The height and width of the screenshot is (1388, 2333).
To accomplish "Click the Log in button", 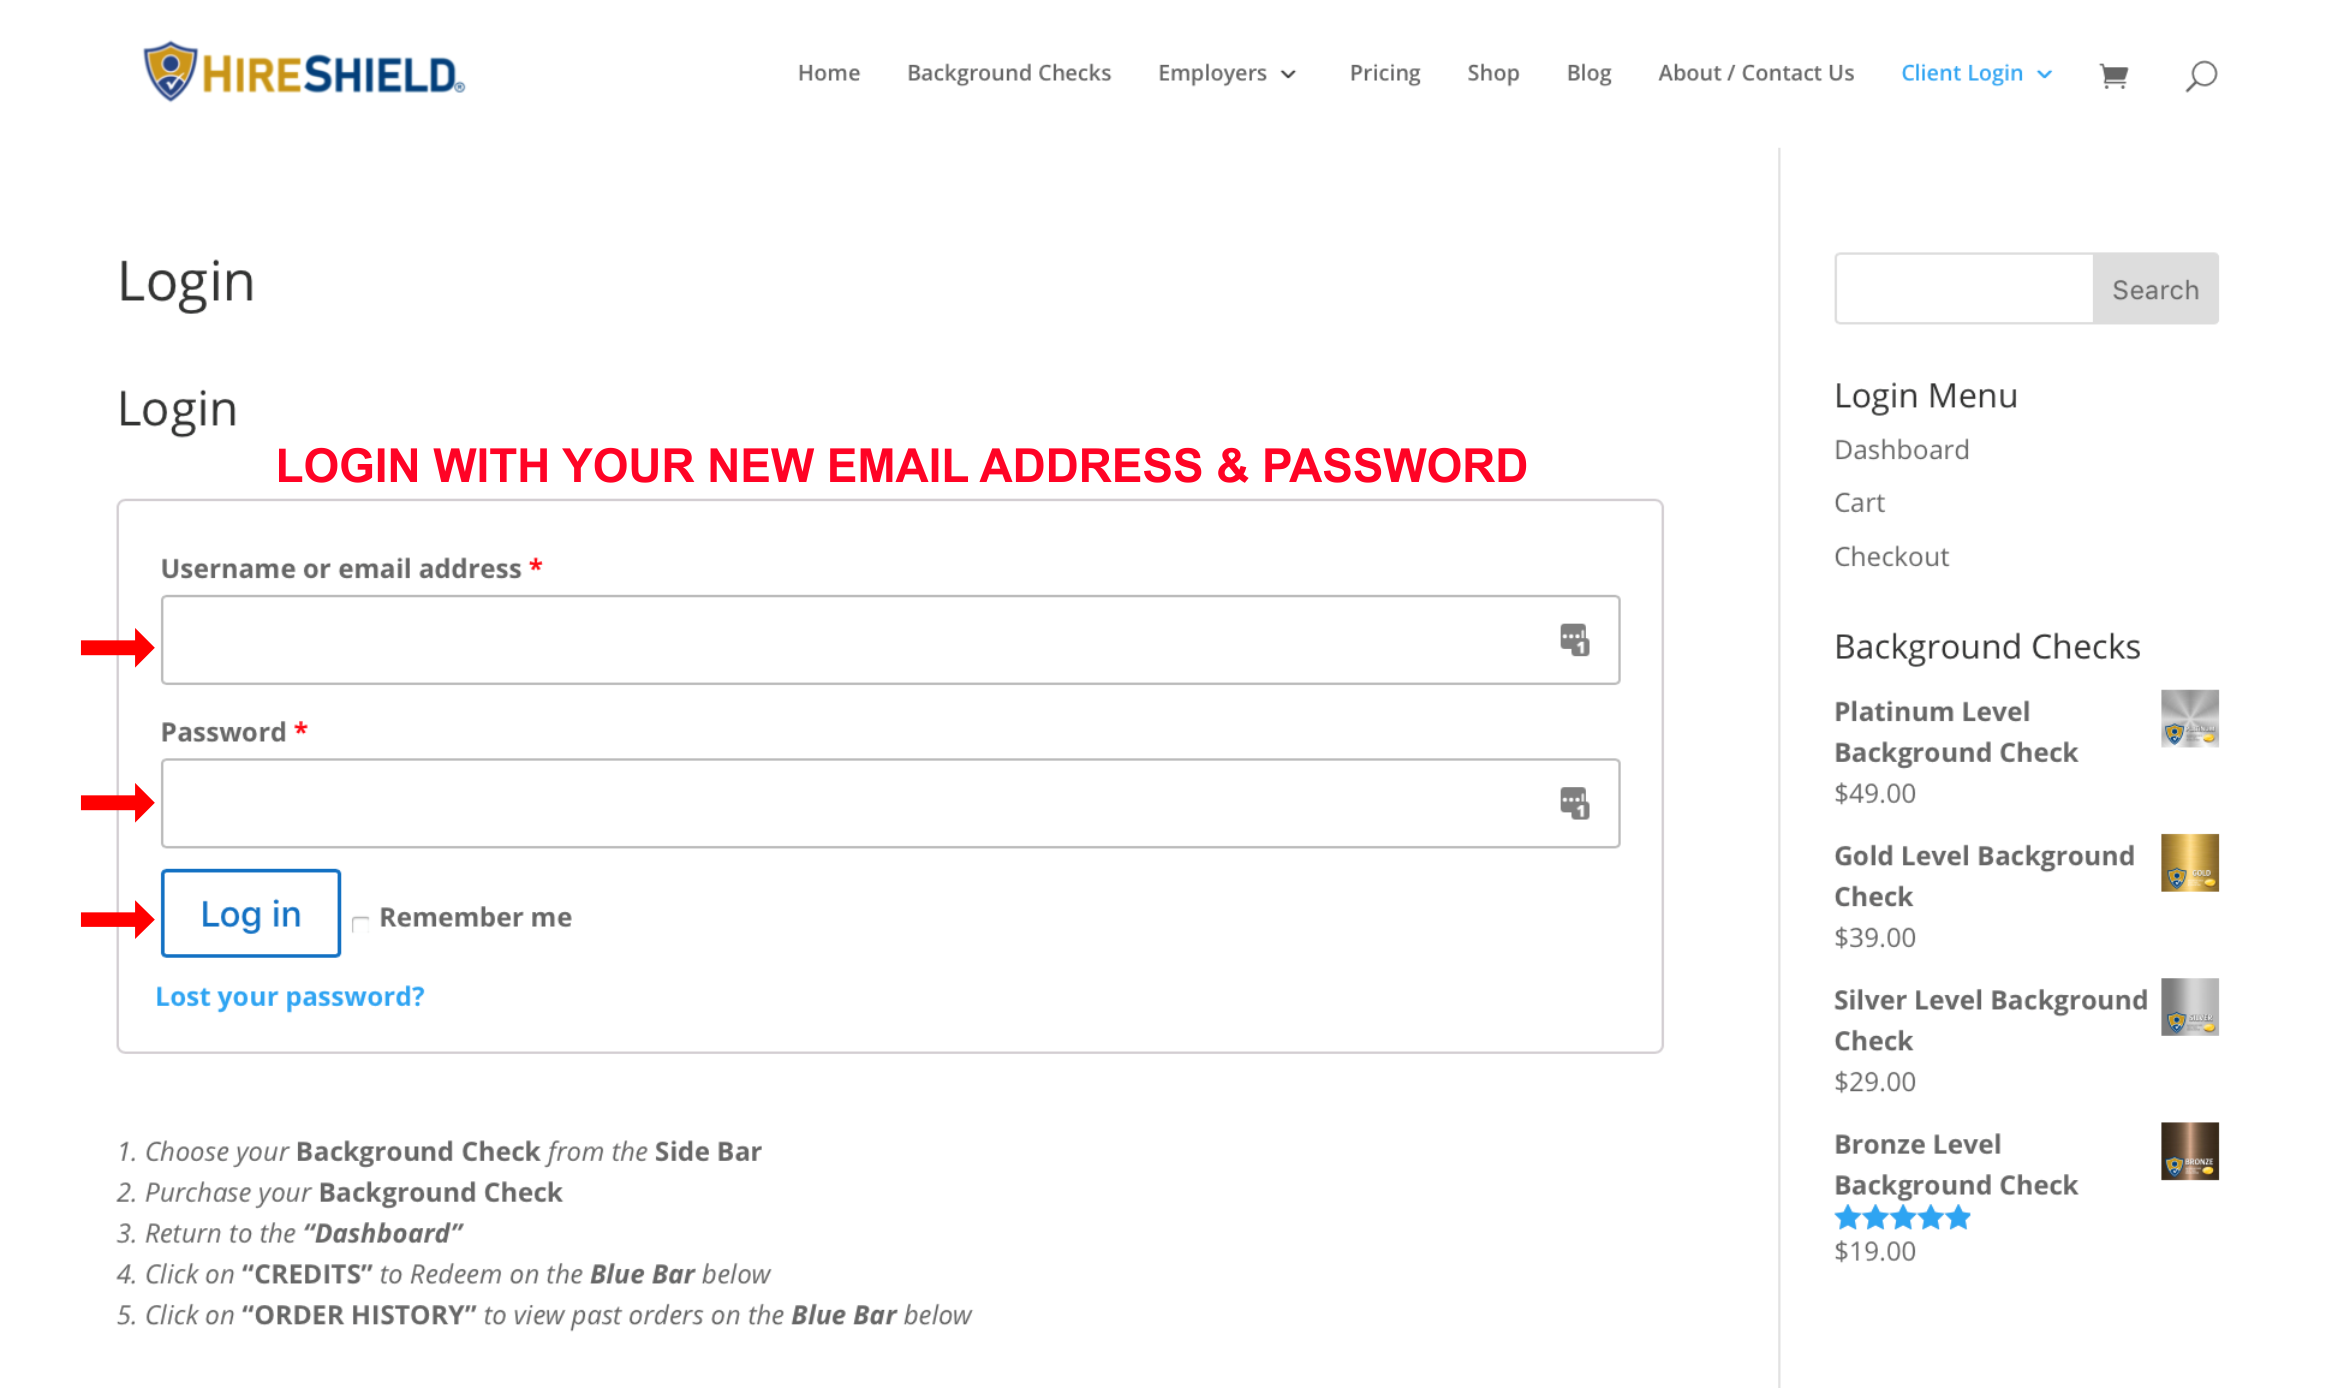I will click(251, 913).
